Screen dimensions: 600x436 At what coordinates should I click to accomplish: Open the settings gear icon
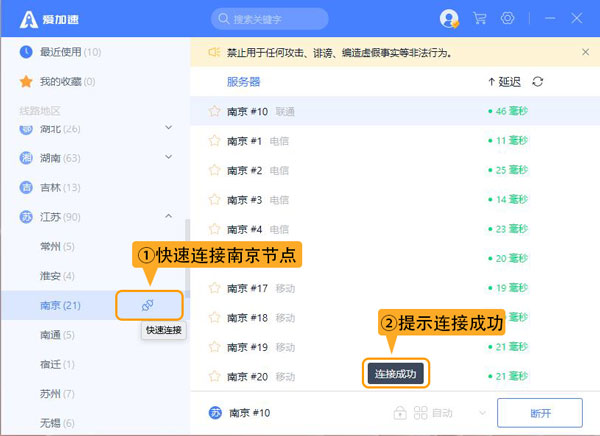tap(507, 18)
